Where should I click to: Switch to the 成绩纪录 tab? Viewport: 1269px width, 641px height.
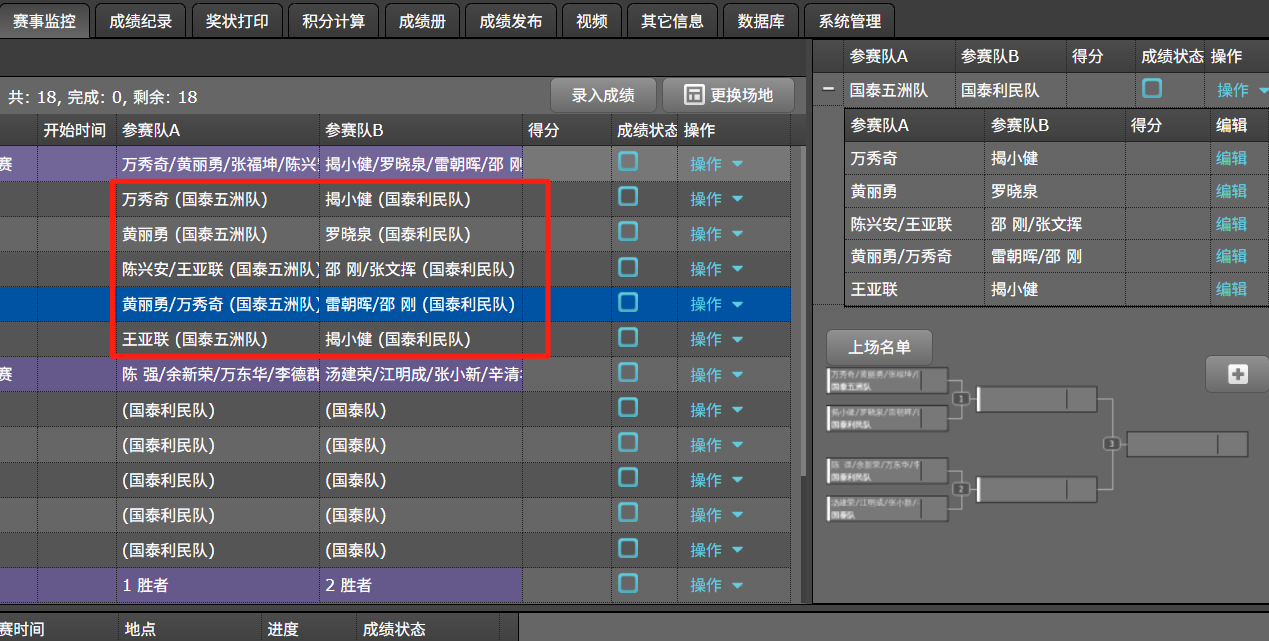click(141, 20)
